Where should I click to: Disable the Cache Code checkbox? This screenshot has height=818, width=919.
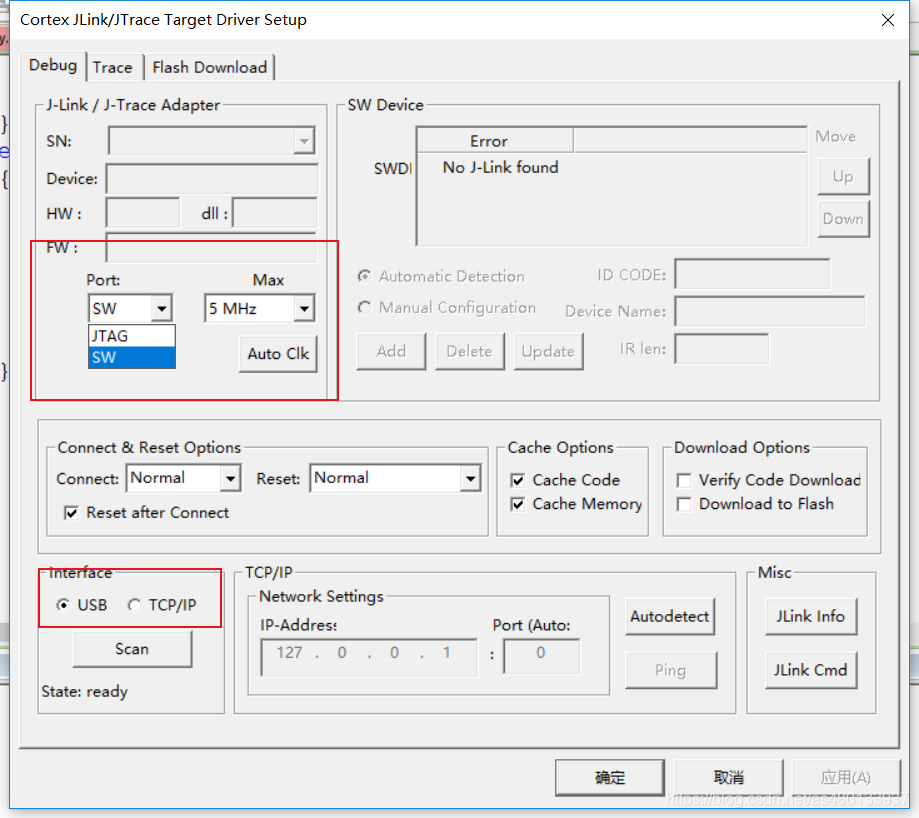click(x=518, y=480)
